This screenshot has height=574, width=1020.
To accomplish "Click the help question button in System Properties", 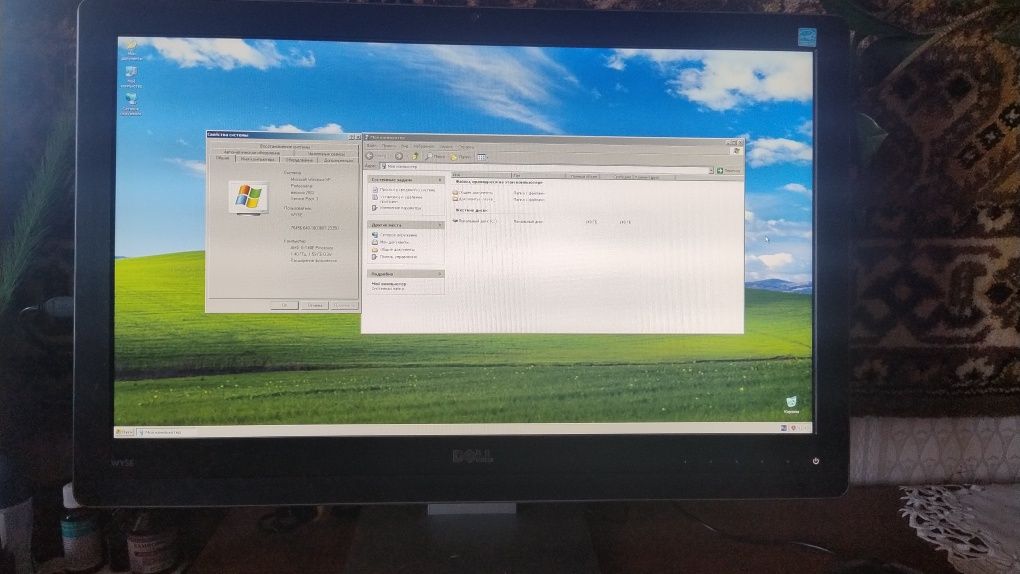I will 351,137.
